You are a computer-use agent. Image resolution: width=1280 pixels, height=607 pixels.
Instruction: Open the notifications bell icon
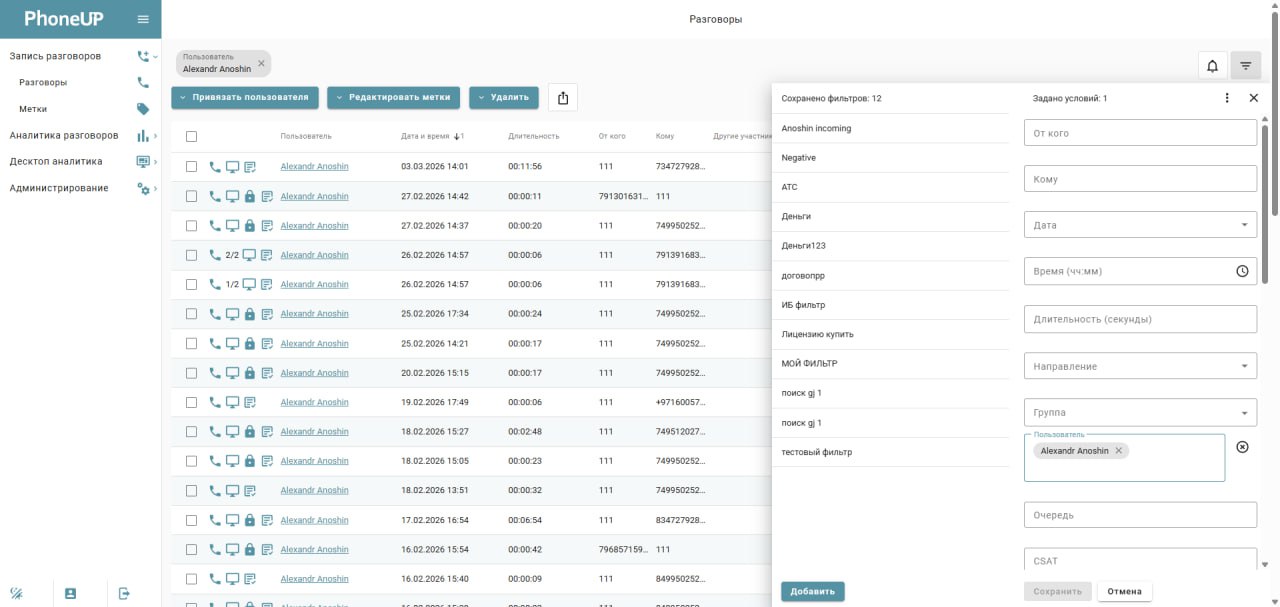(1212, 66)
